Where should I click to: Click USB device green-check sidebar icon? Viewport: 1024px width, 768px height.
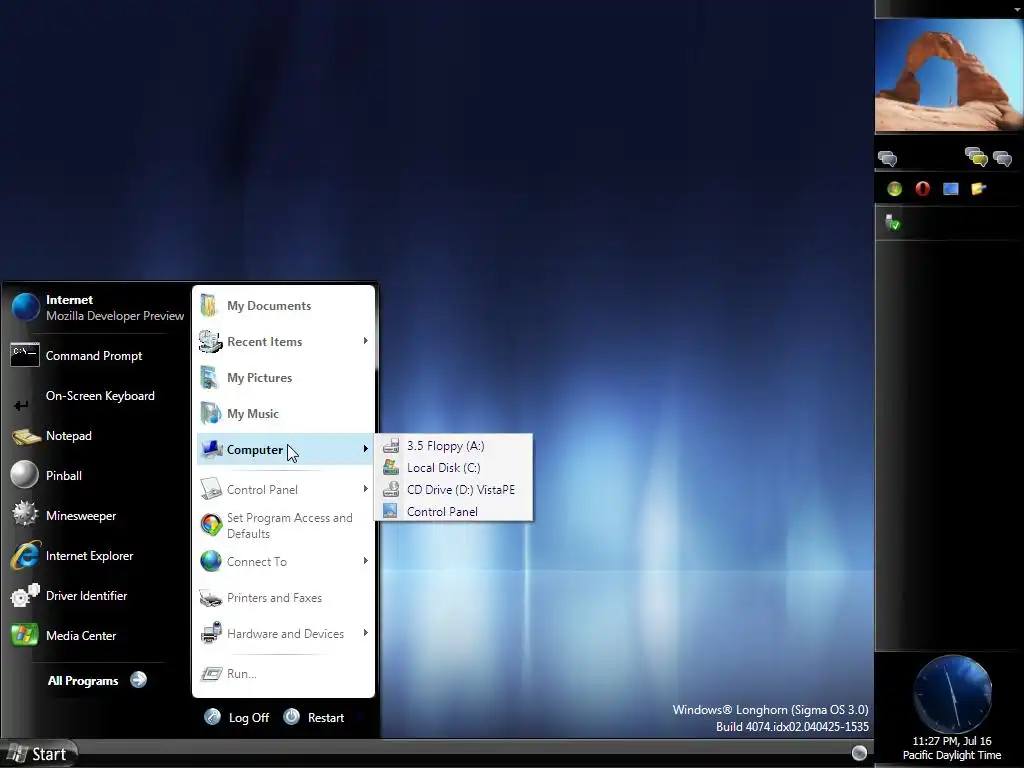point(893,222)
